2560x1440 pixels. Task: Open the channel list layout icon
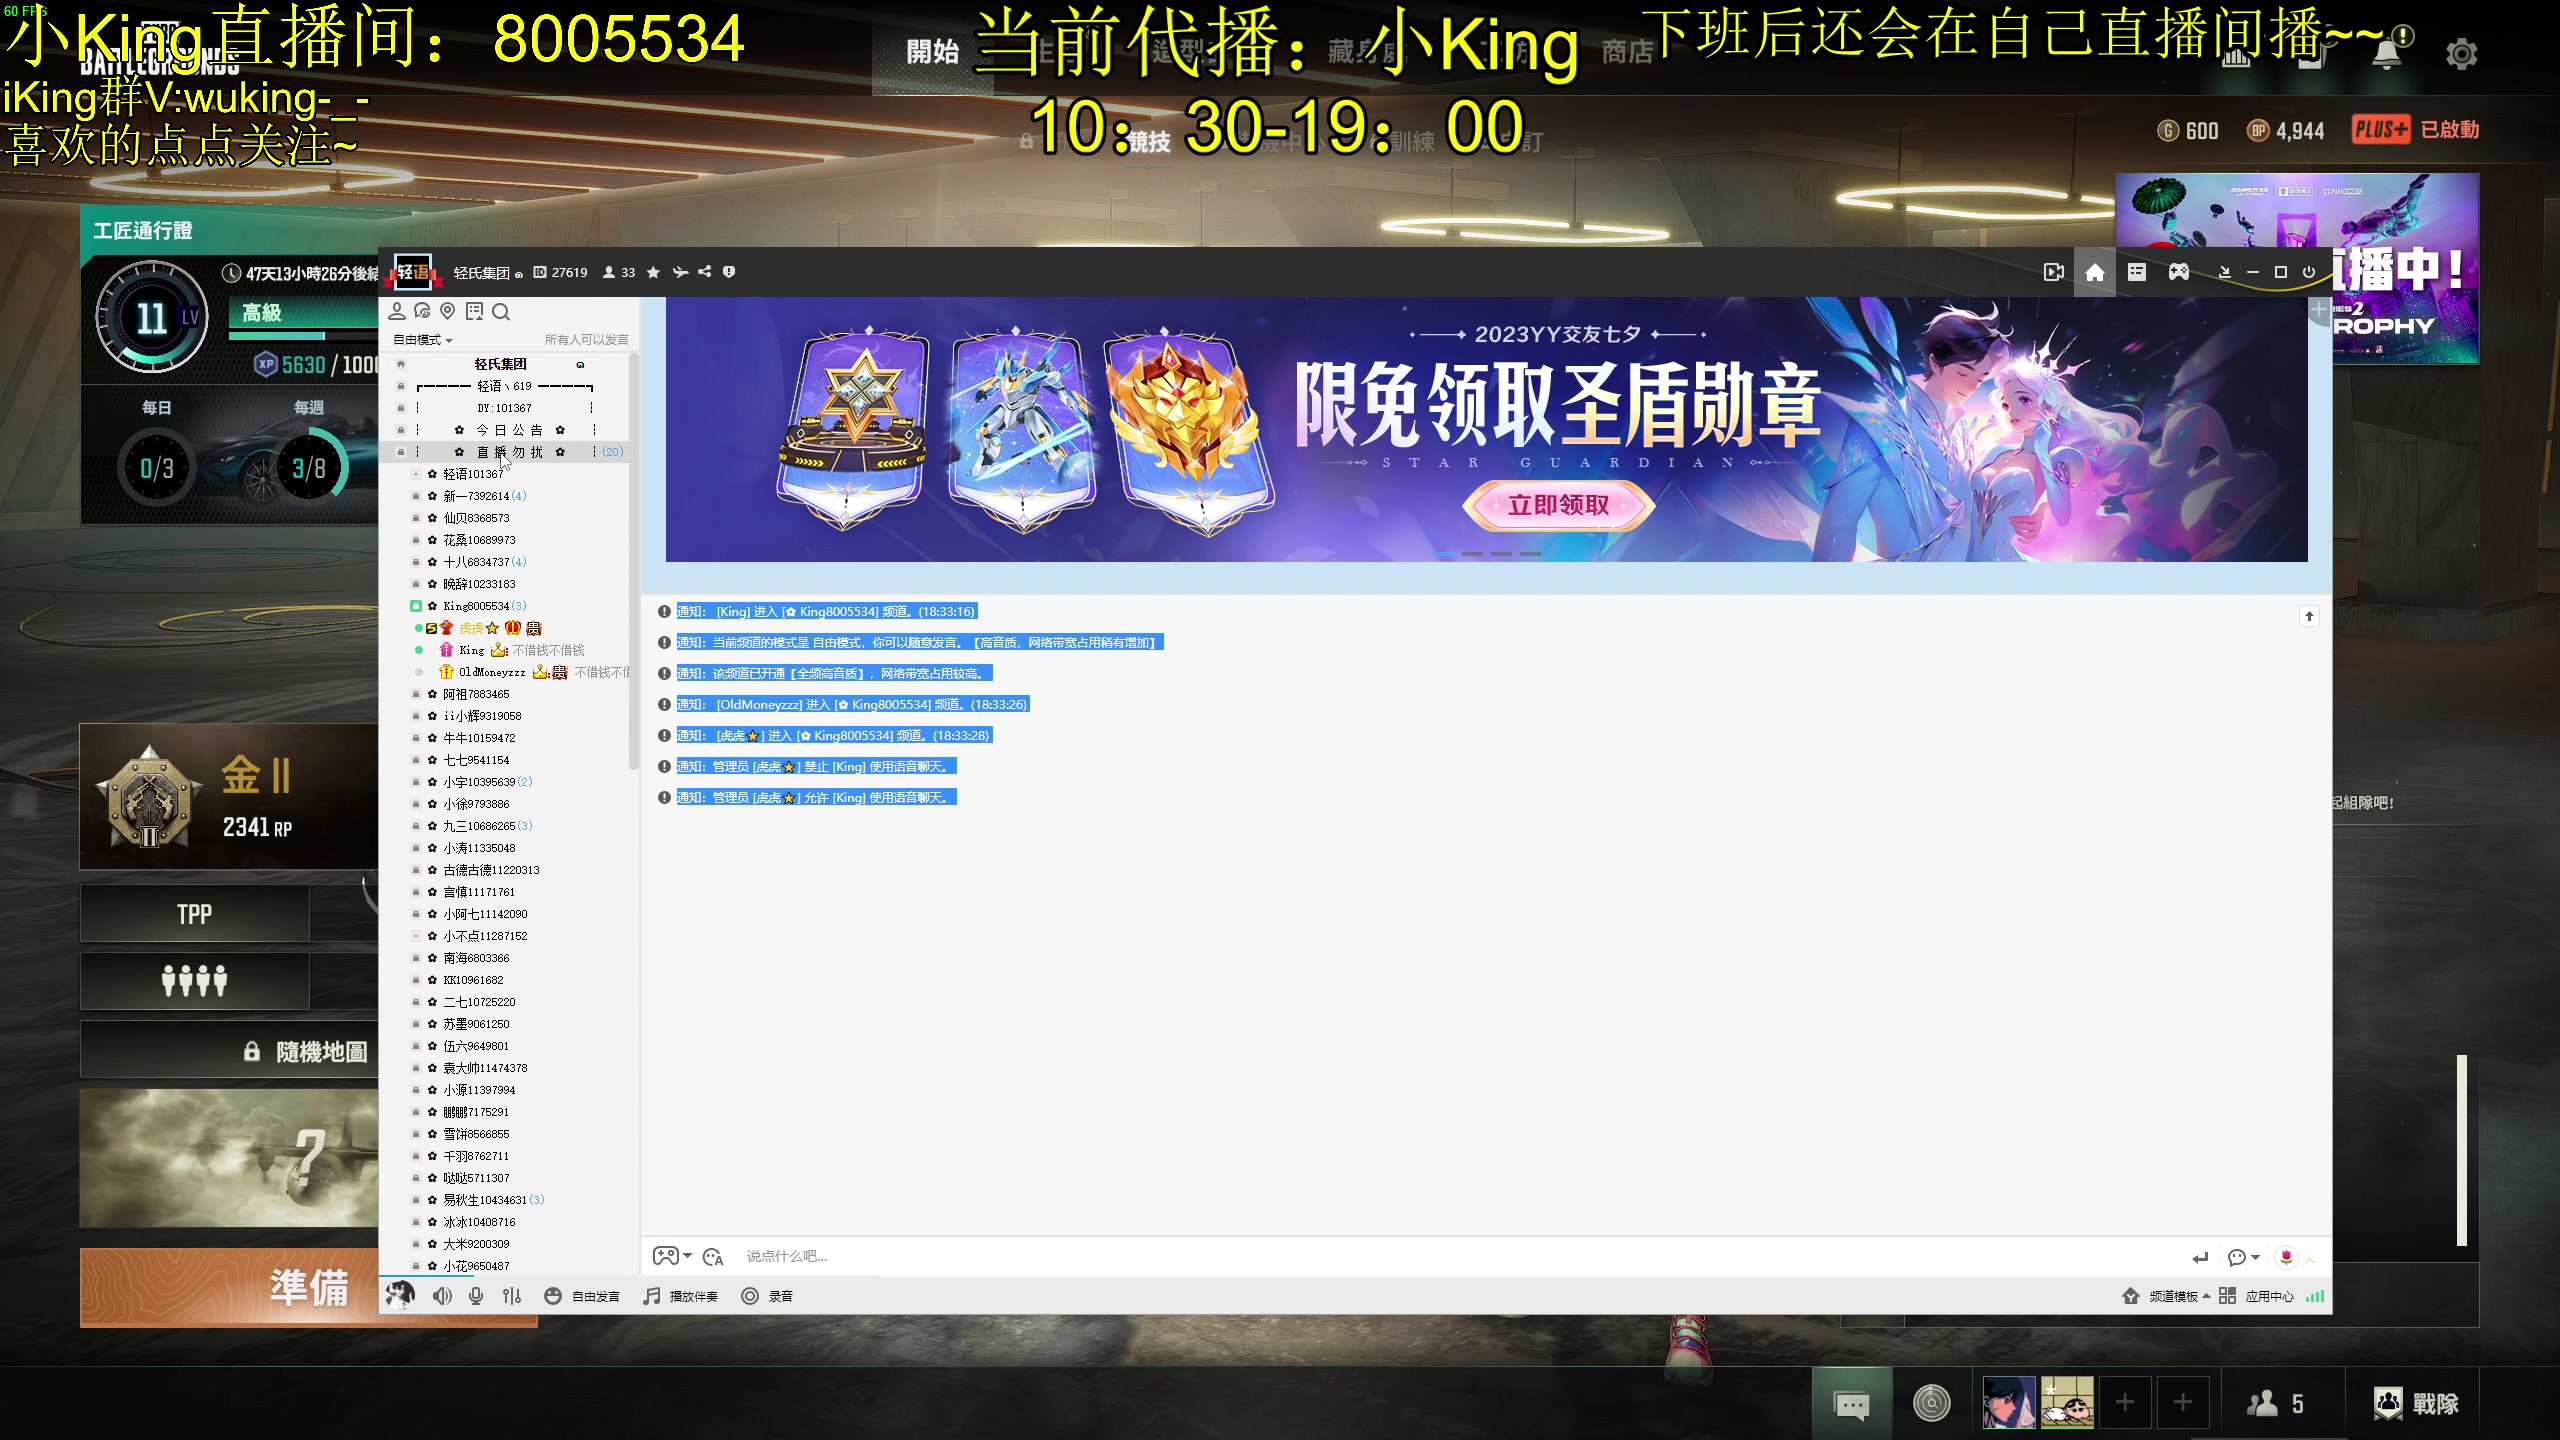2137,272
